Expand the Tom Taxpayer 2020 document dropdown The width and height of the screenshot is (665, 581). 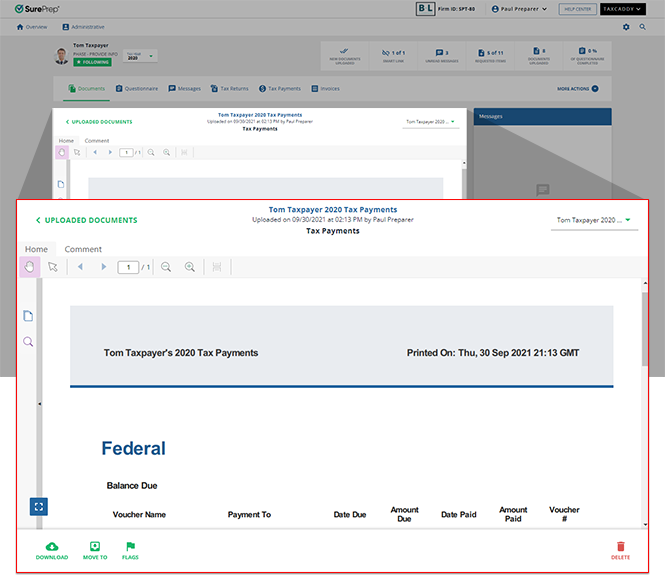(594, 220)
